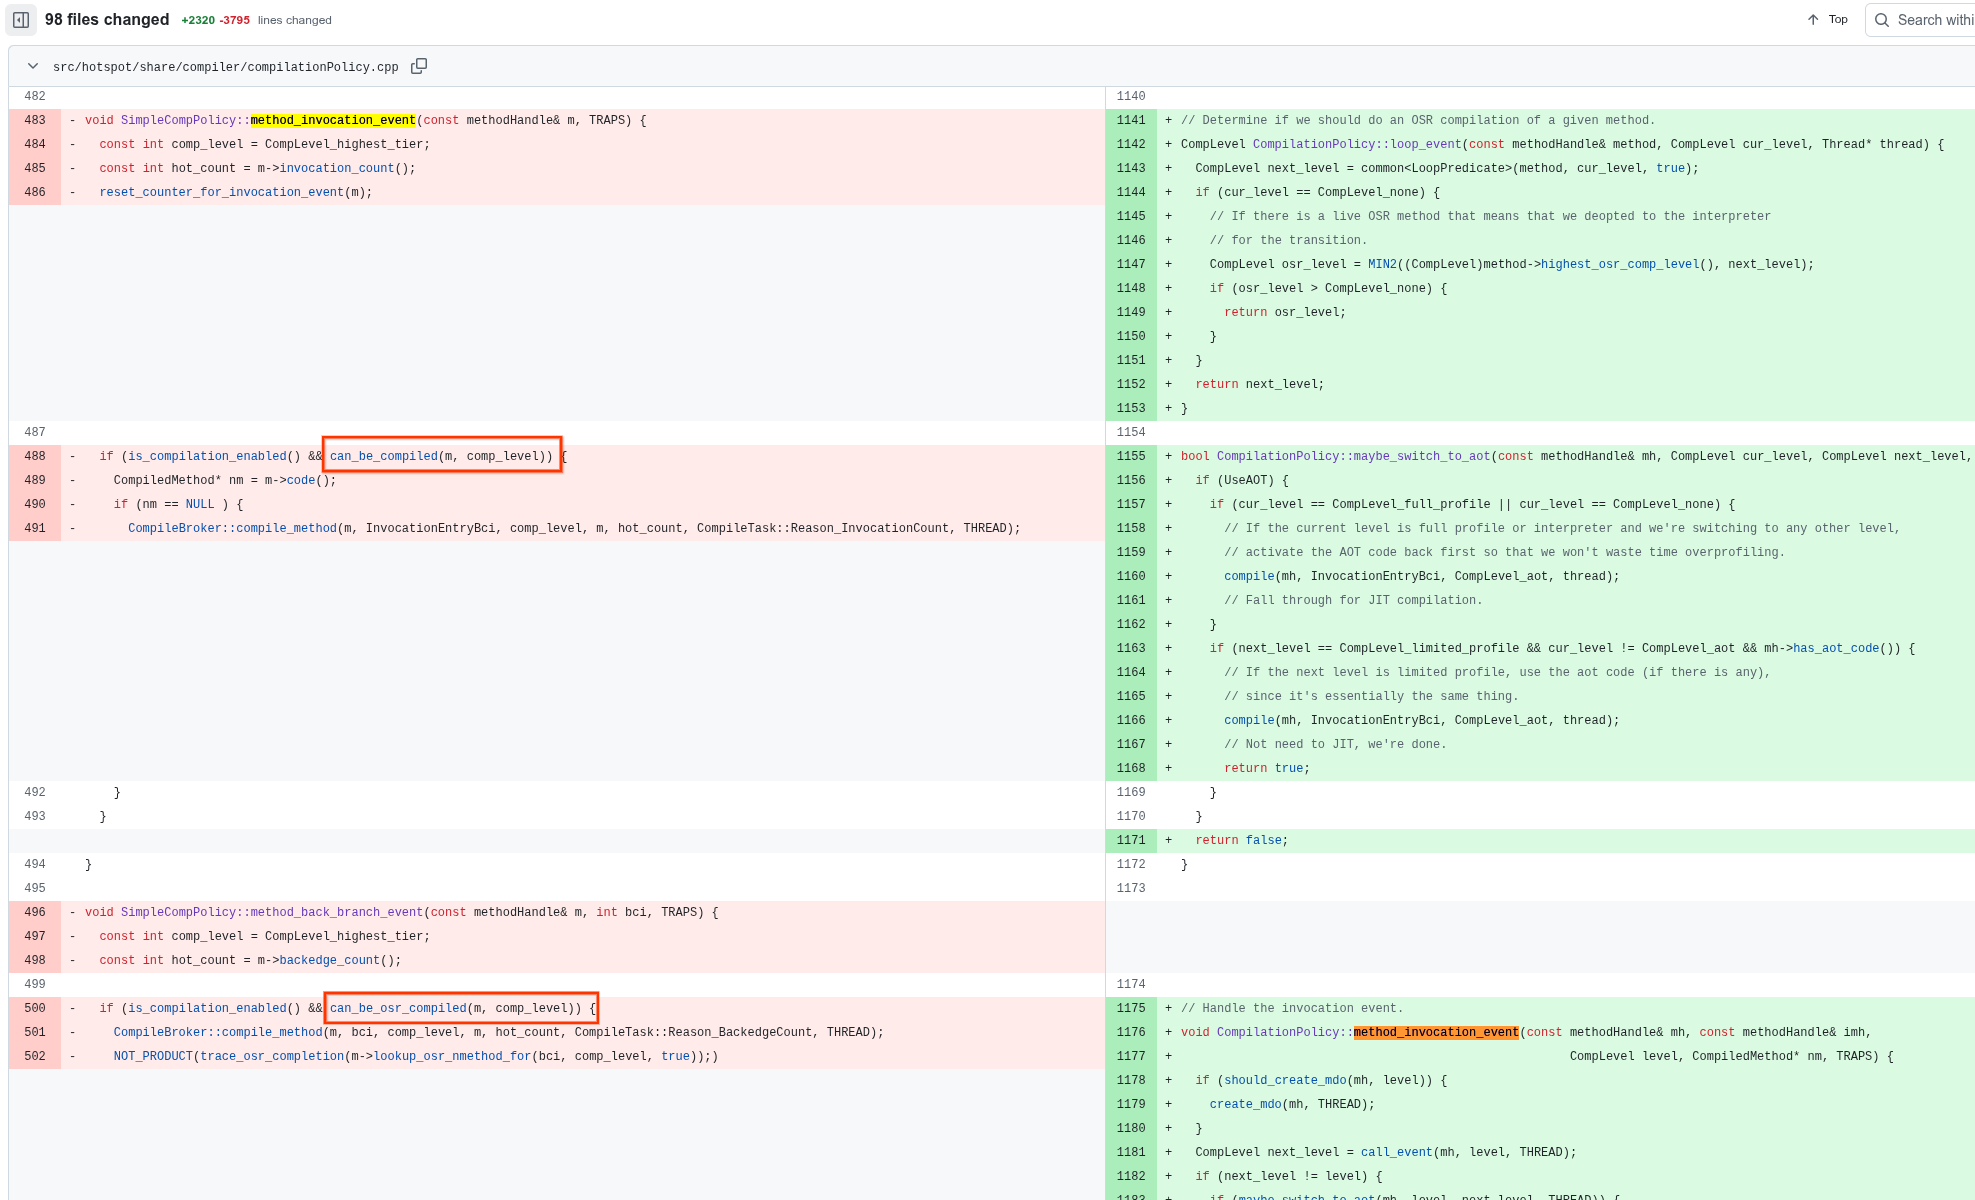Click the boxed can_be_osr_compiled call
Image resolution: width=1975 pixels, height=1200 pixels.
[460, 1008]
